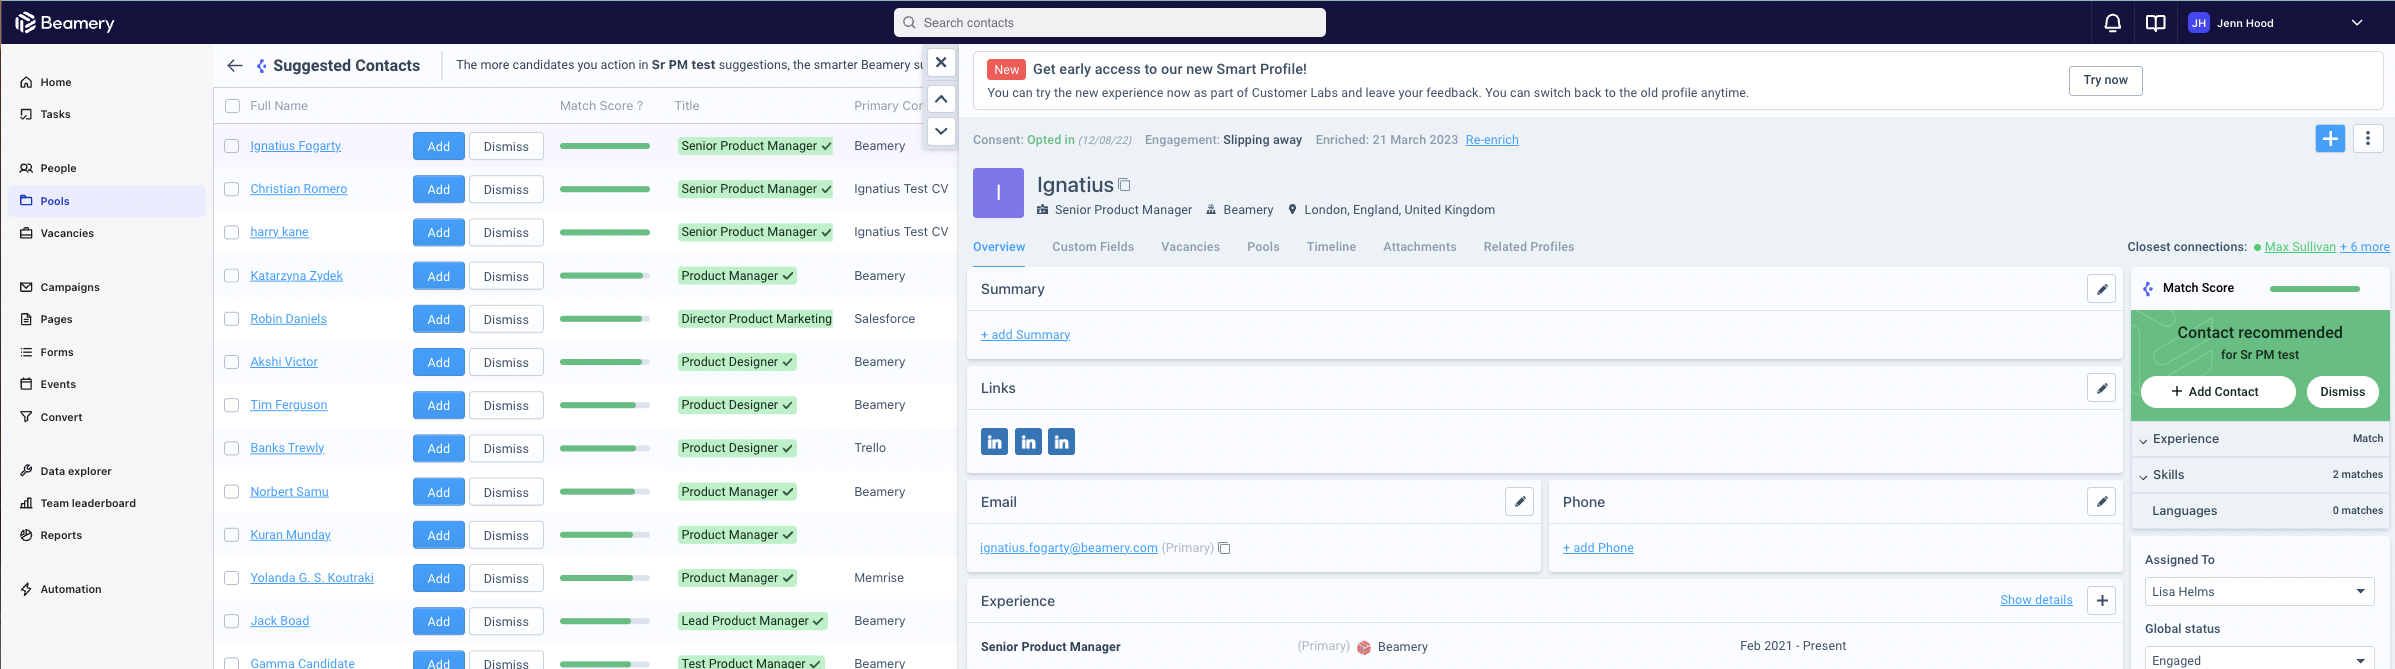Expand the Skills matches section
Viewport: 2395px width, 669px height.
[x=2260, y=475]
